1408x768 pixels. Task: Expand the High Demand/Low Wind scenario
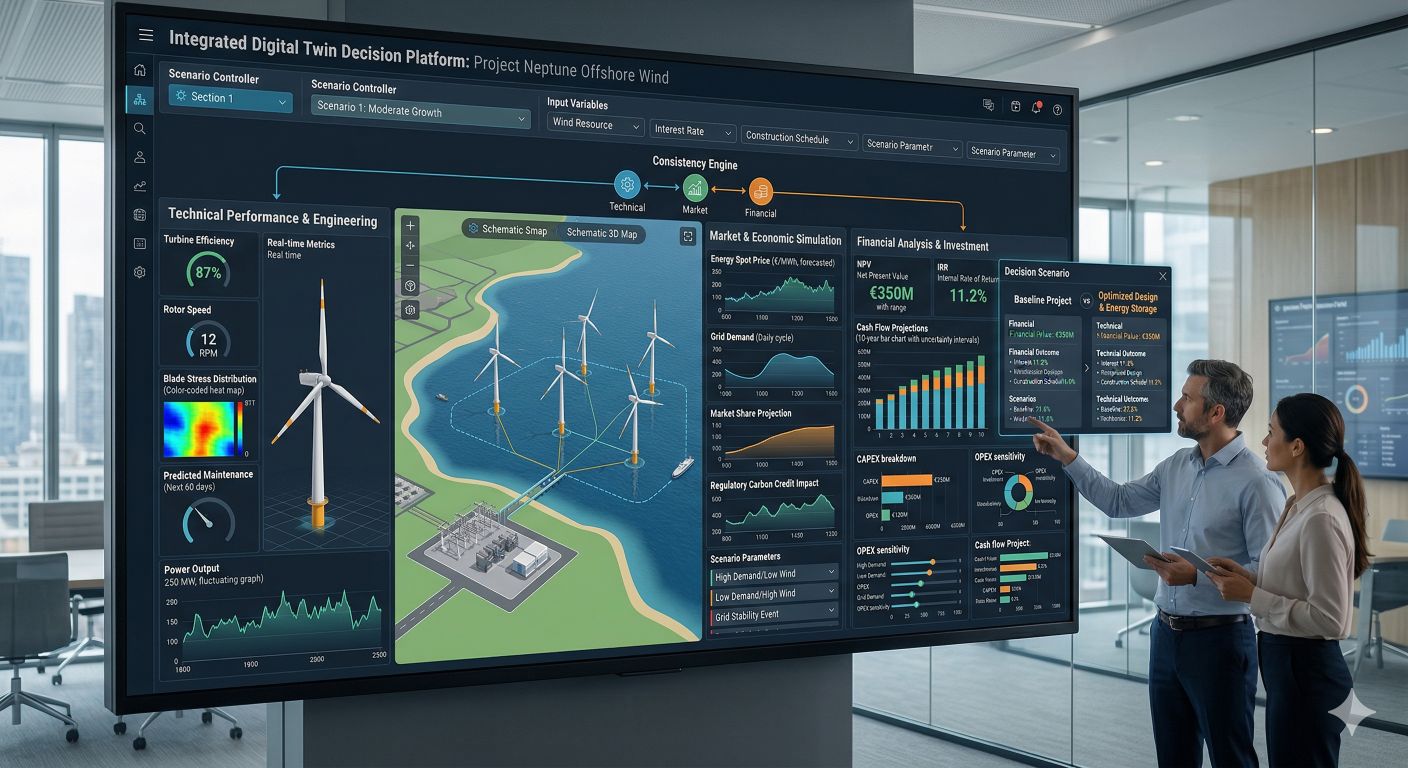tap(774, 576)
